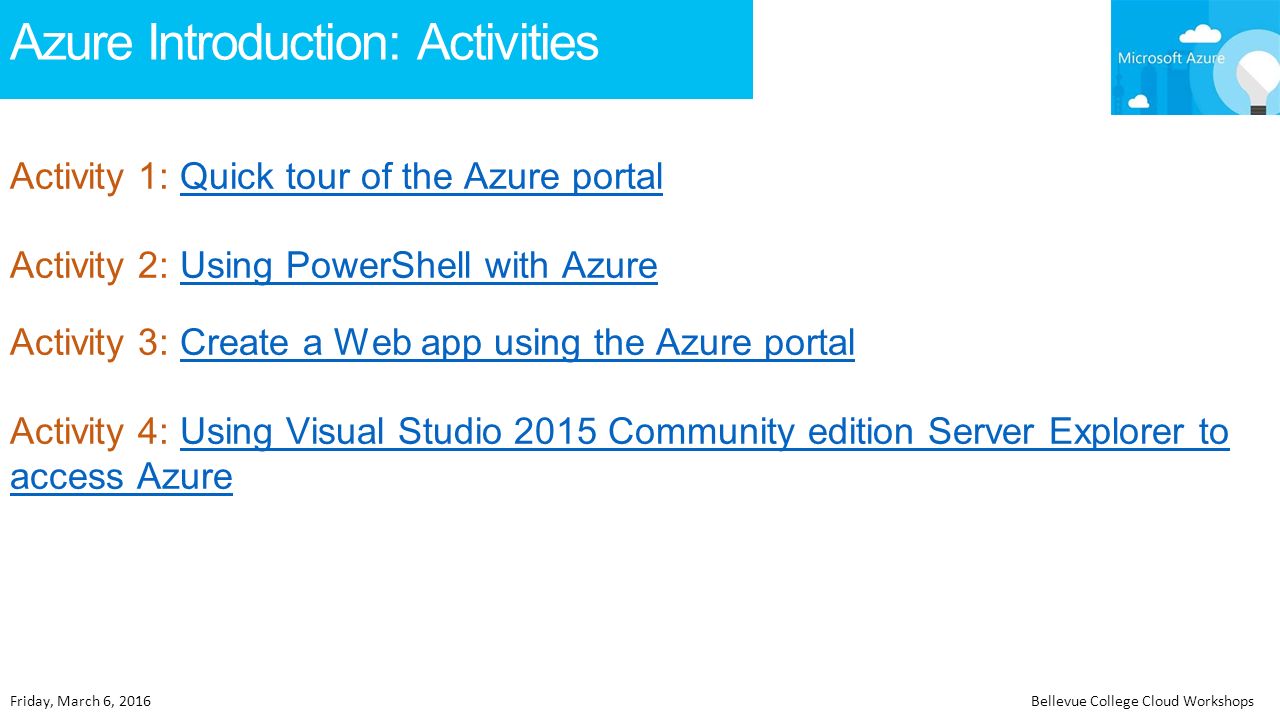Click the word "PowerShell" in Activity 2 link
Viewport: 1280px width, 720px height.
click(x=380, y=265)
